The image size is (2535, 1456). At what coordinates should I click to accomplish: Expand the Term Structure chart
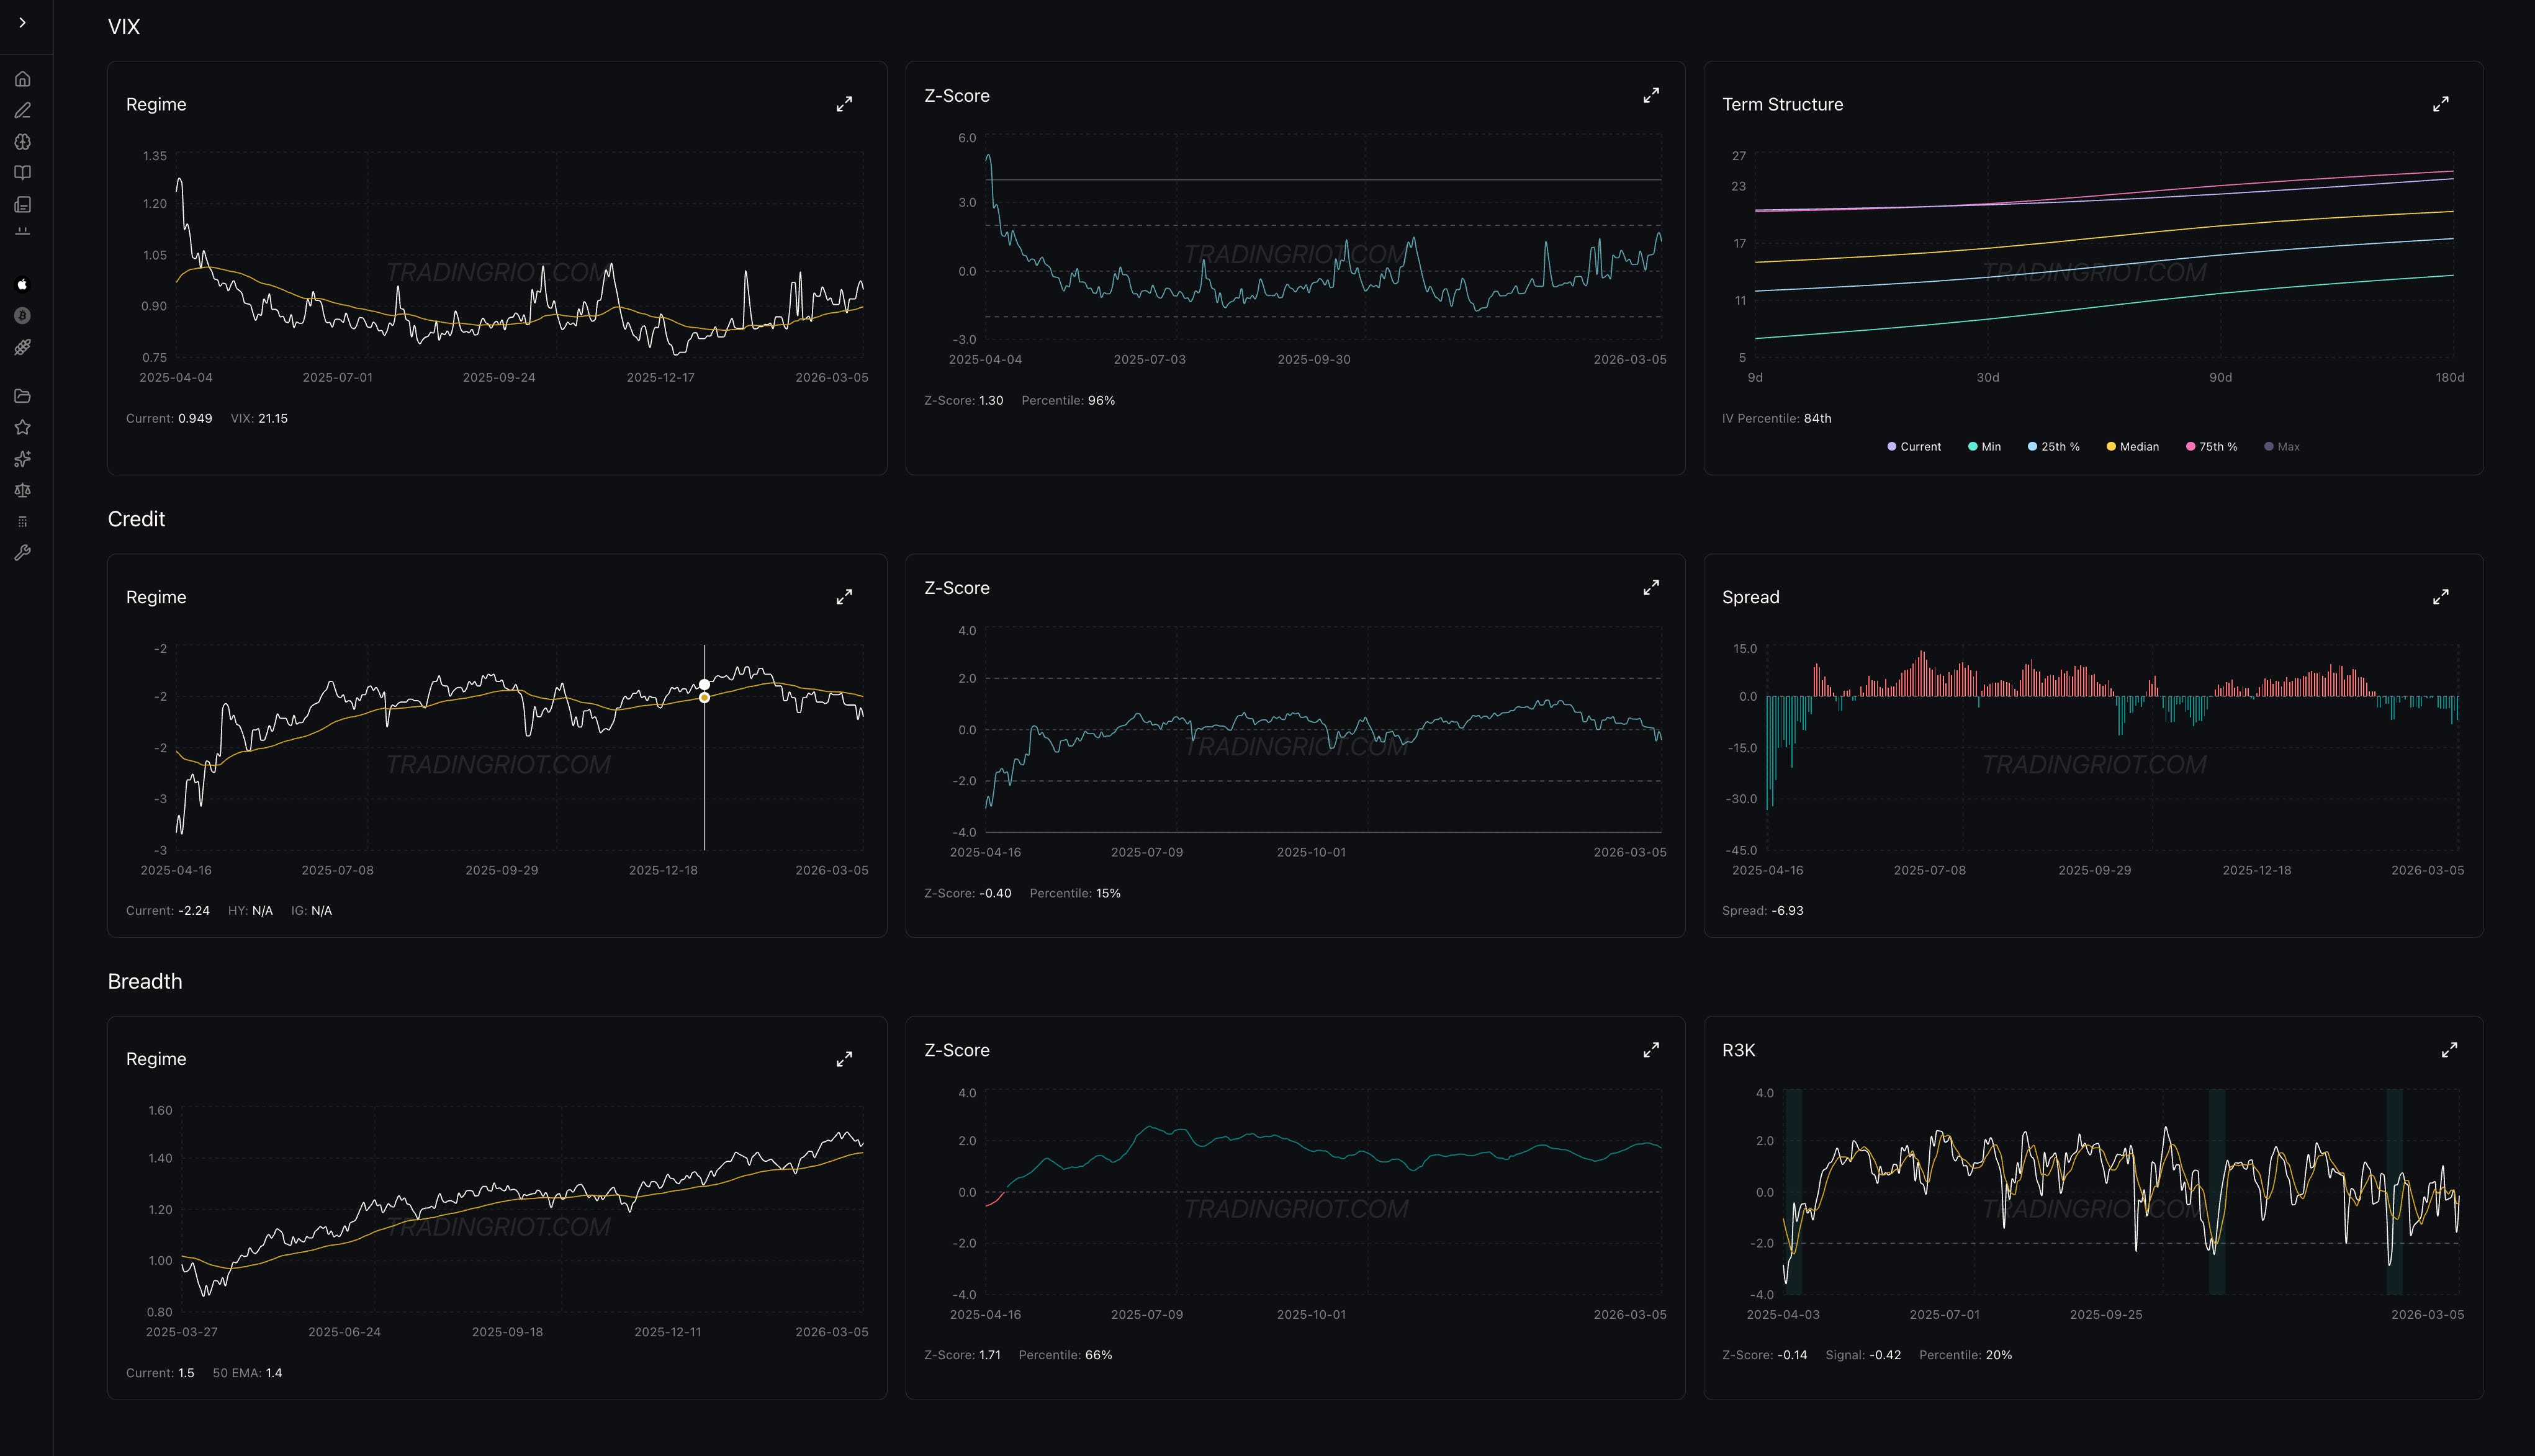tap(2440, 104)
